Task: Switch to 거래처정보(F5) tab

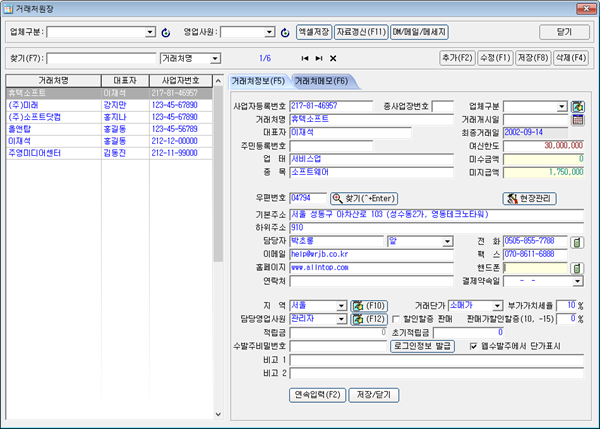Action: click(x=258, y=81)
